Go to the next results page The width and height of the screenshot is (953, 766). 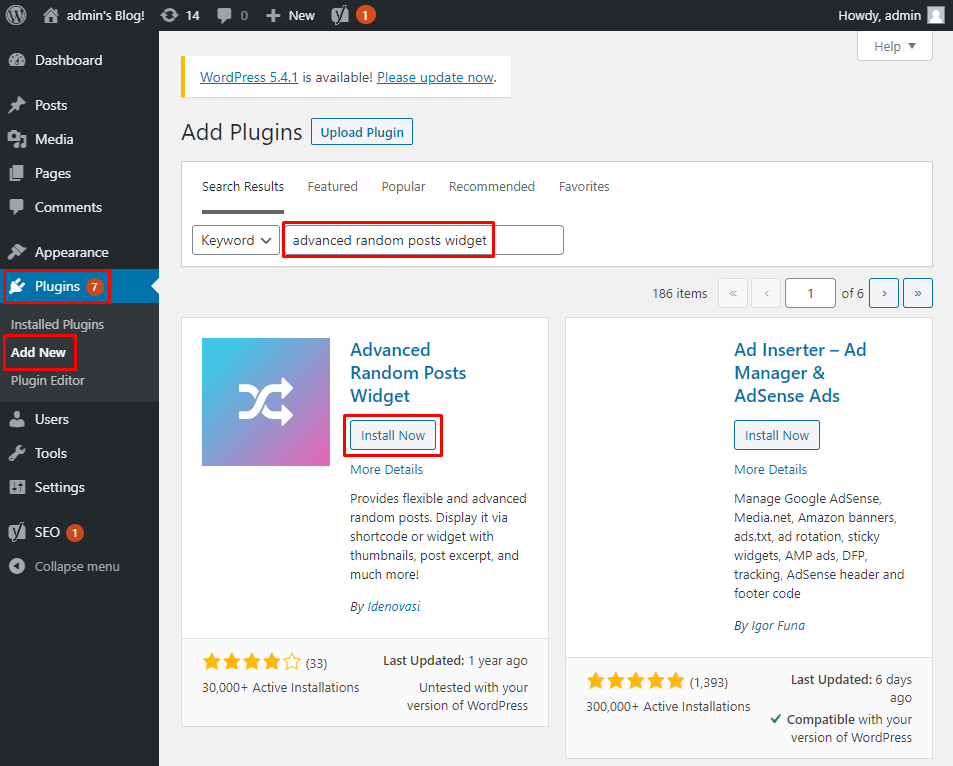(884, 294)
